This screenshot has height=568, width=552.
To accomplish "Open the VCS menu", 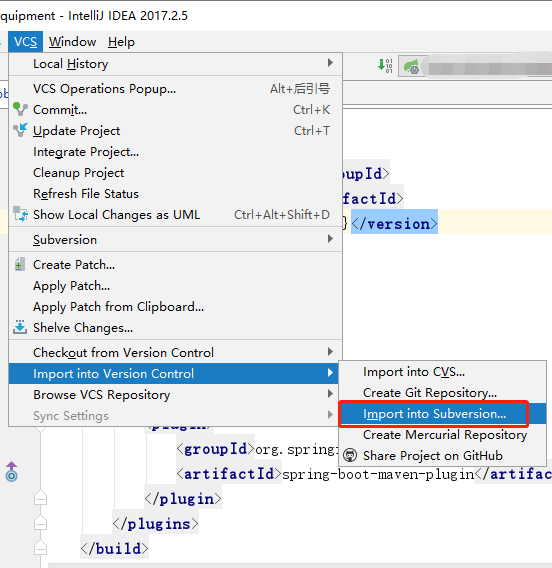I will coord(25,42).
